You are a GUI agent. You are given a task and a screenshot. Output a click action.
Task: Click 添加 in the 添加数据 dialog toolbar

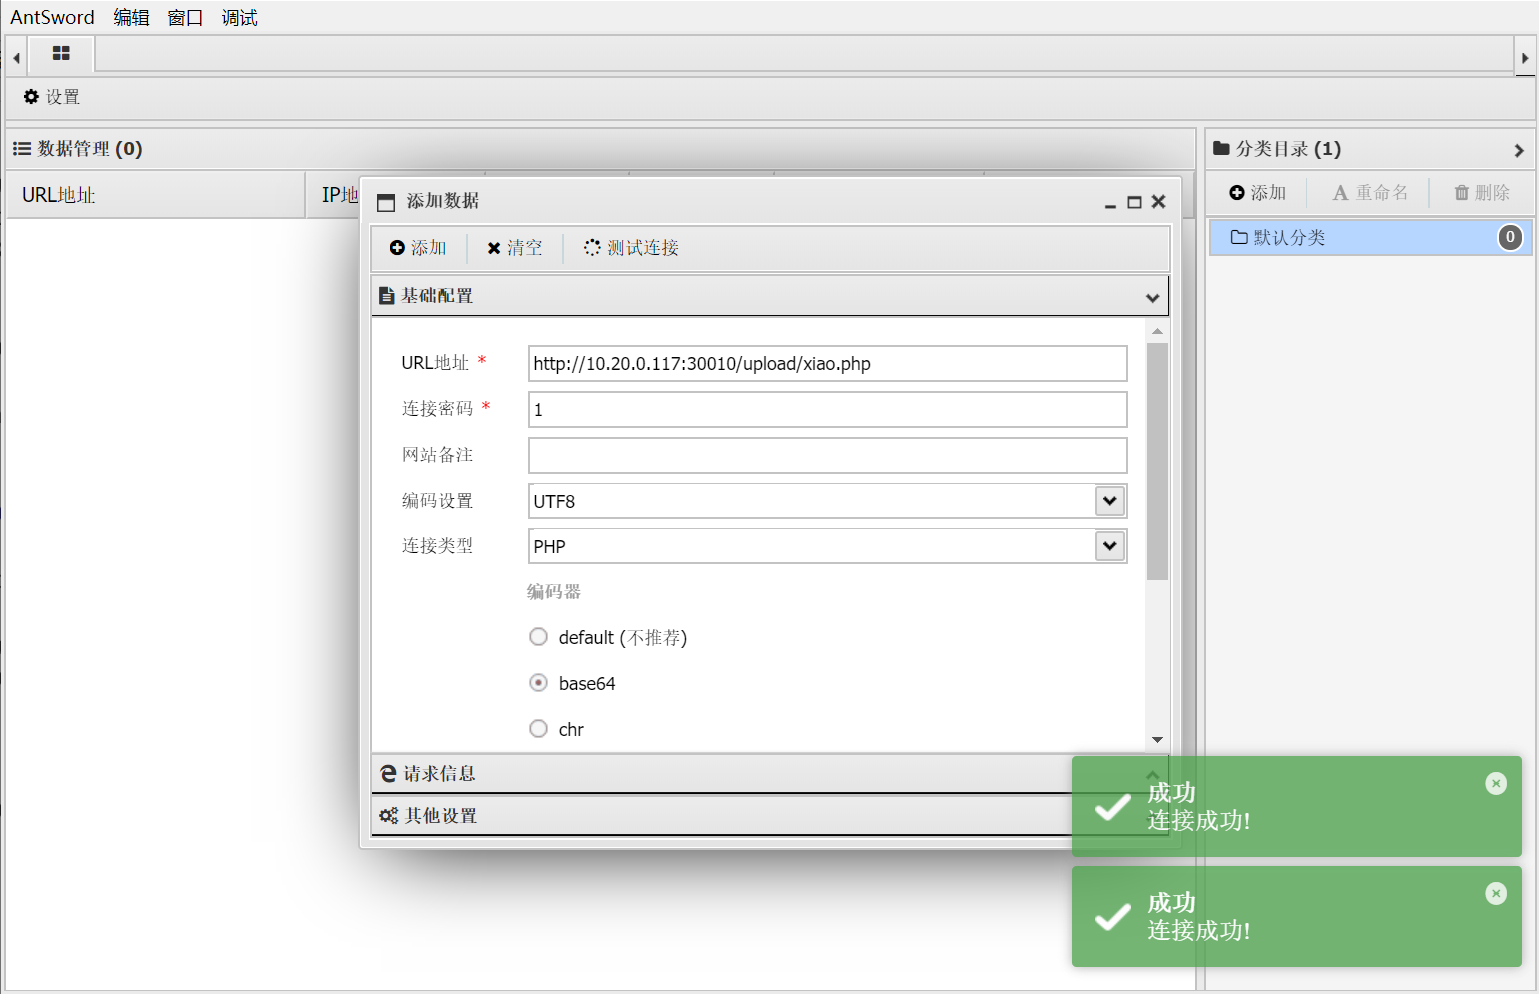pyautogui.click(x=418, y=248)
